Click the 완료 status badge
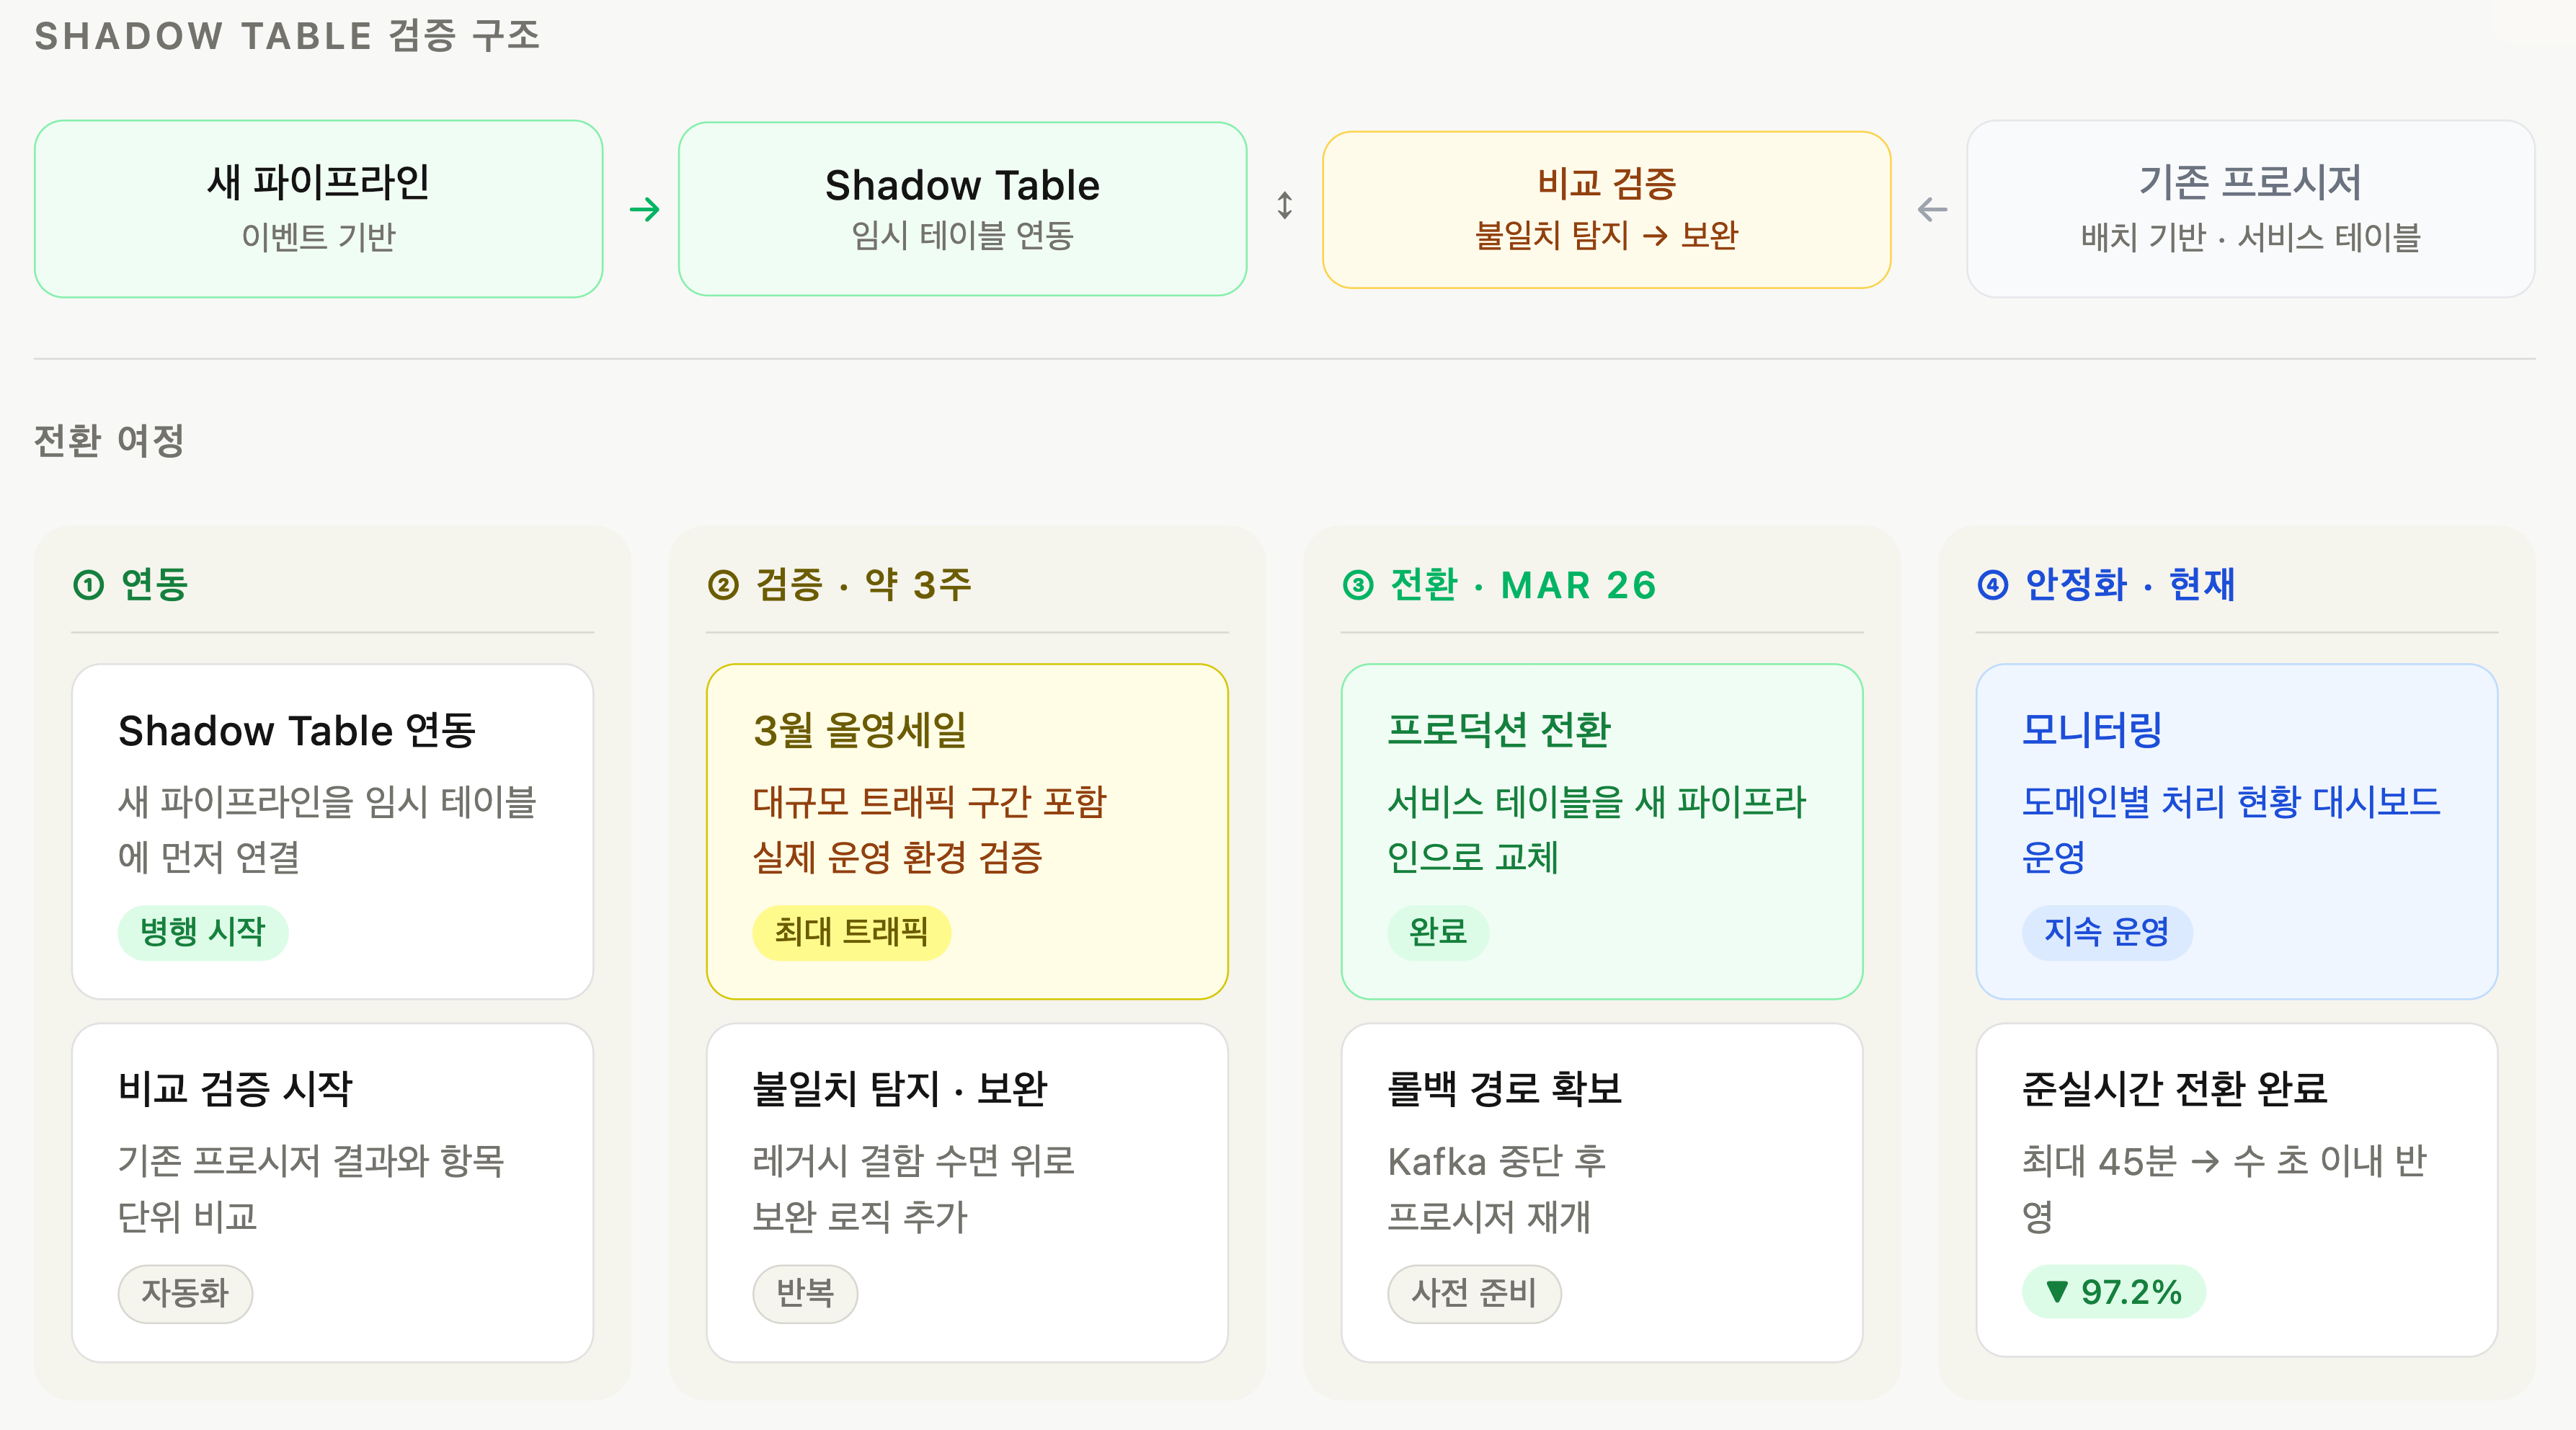Screen dimensions: 2576x1430 tap(1437, 932)
